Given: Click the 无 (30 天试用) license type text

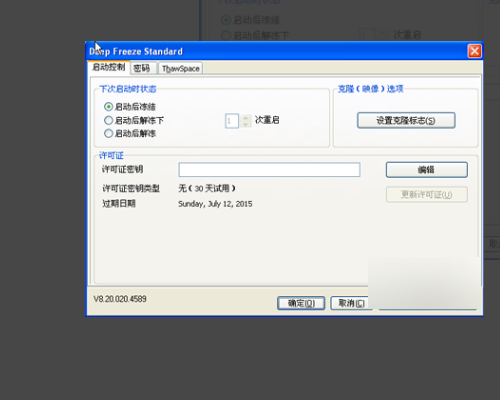Looking at the screenshot, I should [207, 188].
